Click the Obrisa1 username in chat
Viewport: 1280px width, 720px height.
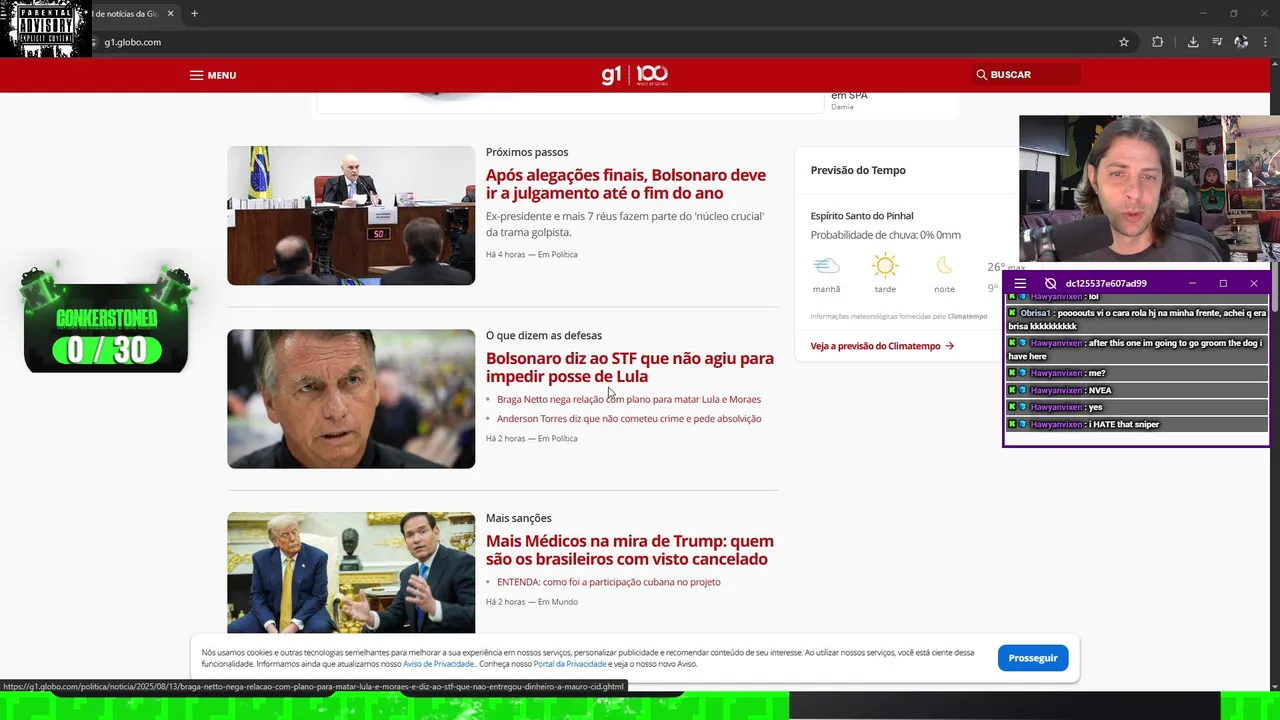[x=1035, y=313]
